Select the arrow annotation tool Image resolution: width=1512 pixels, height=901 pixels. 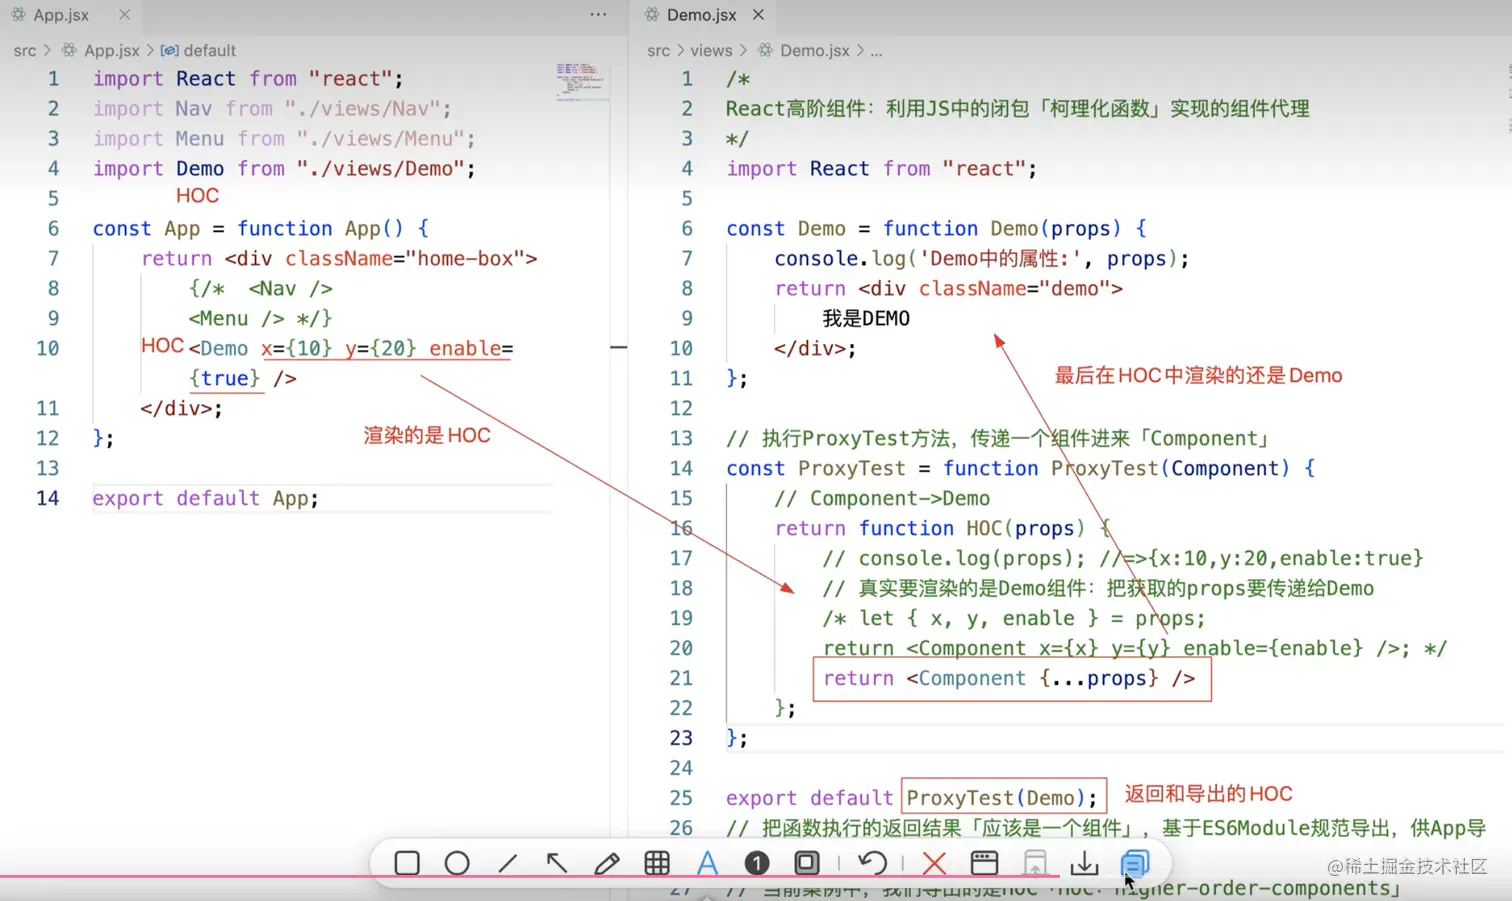tap(557, 863)
